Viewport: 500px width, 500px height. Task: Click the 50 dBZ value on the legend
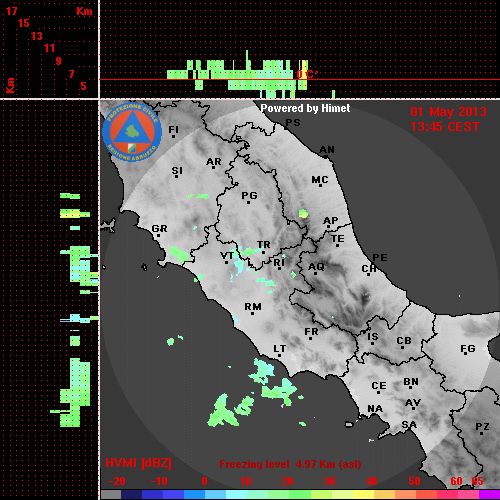pyautogui.click(x=414, y=481)
